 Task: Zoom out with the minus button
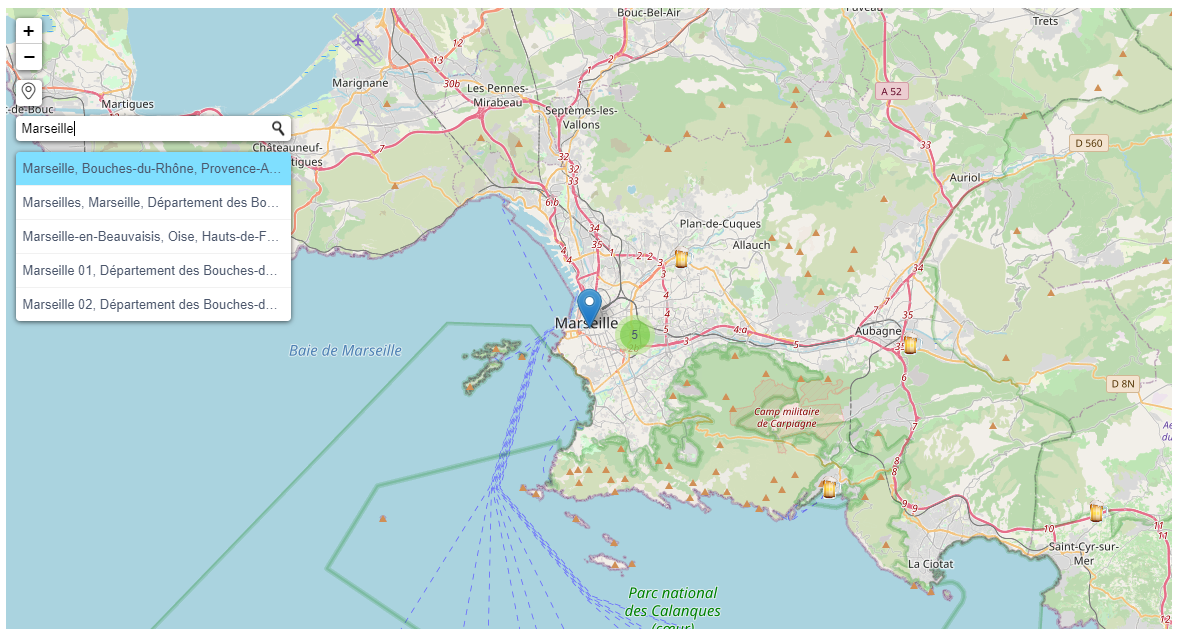click(x=29, y=57)
